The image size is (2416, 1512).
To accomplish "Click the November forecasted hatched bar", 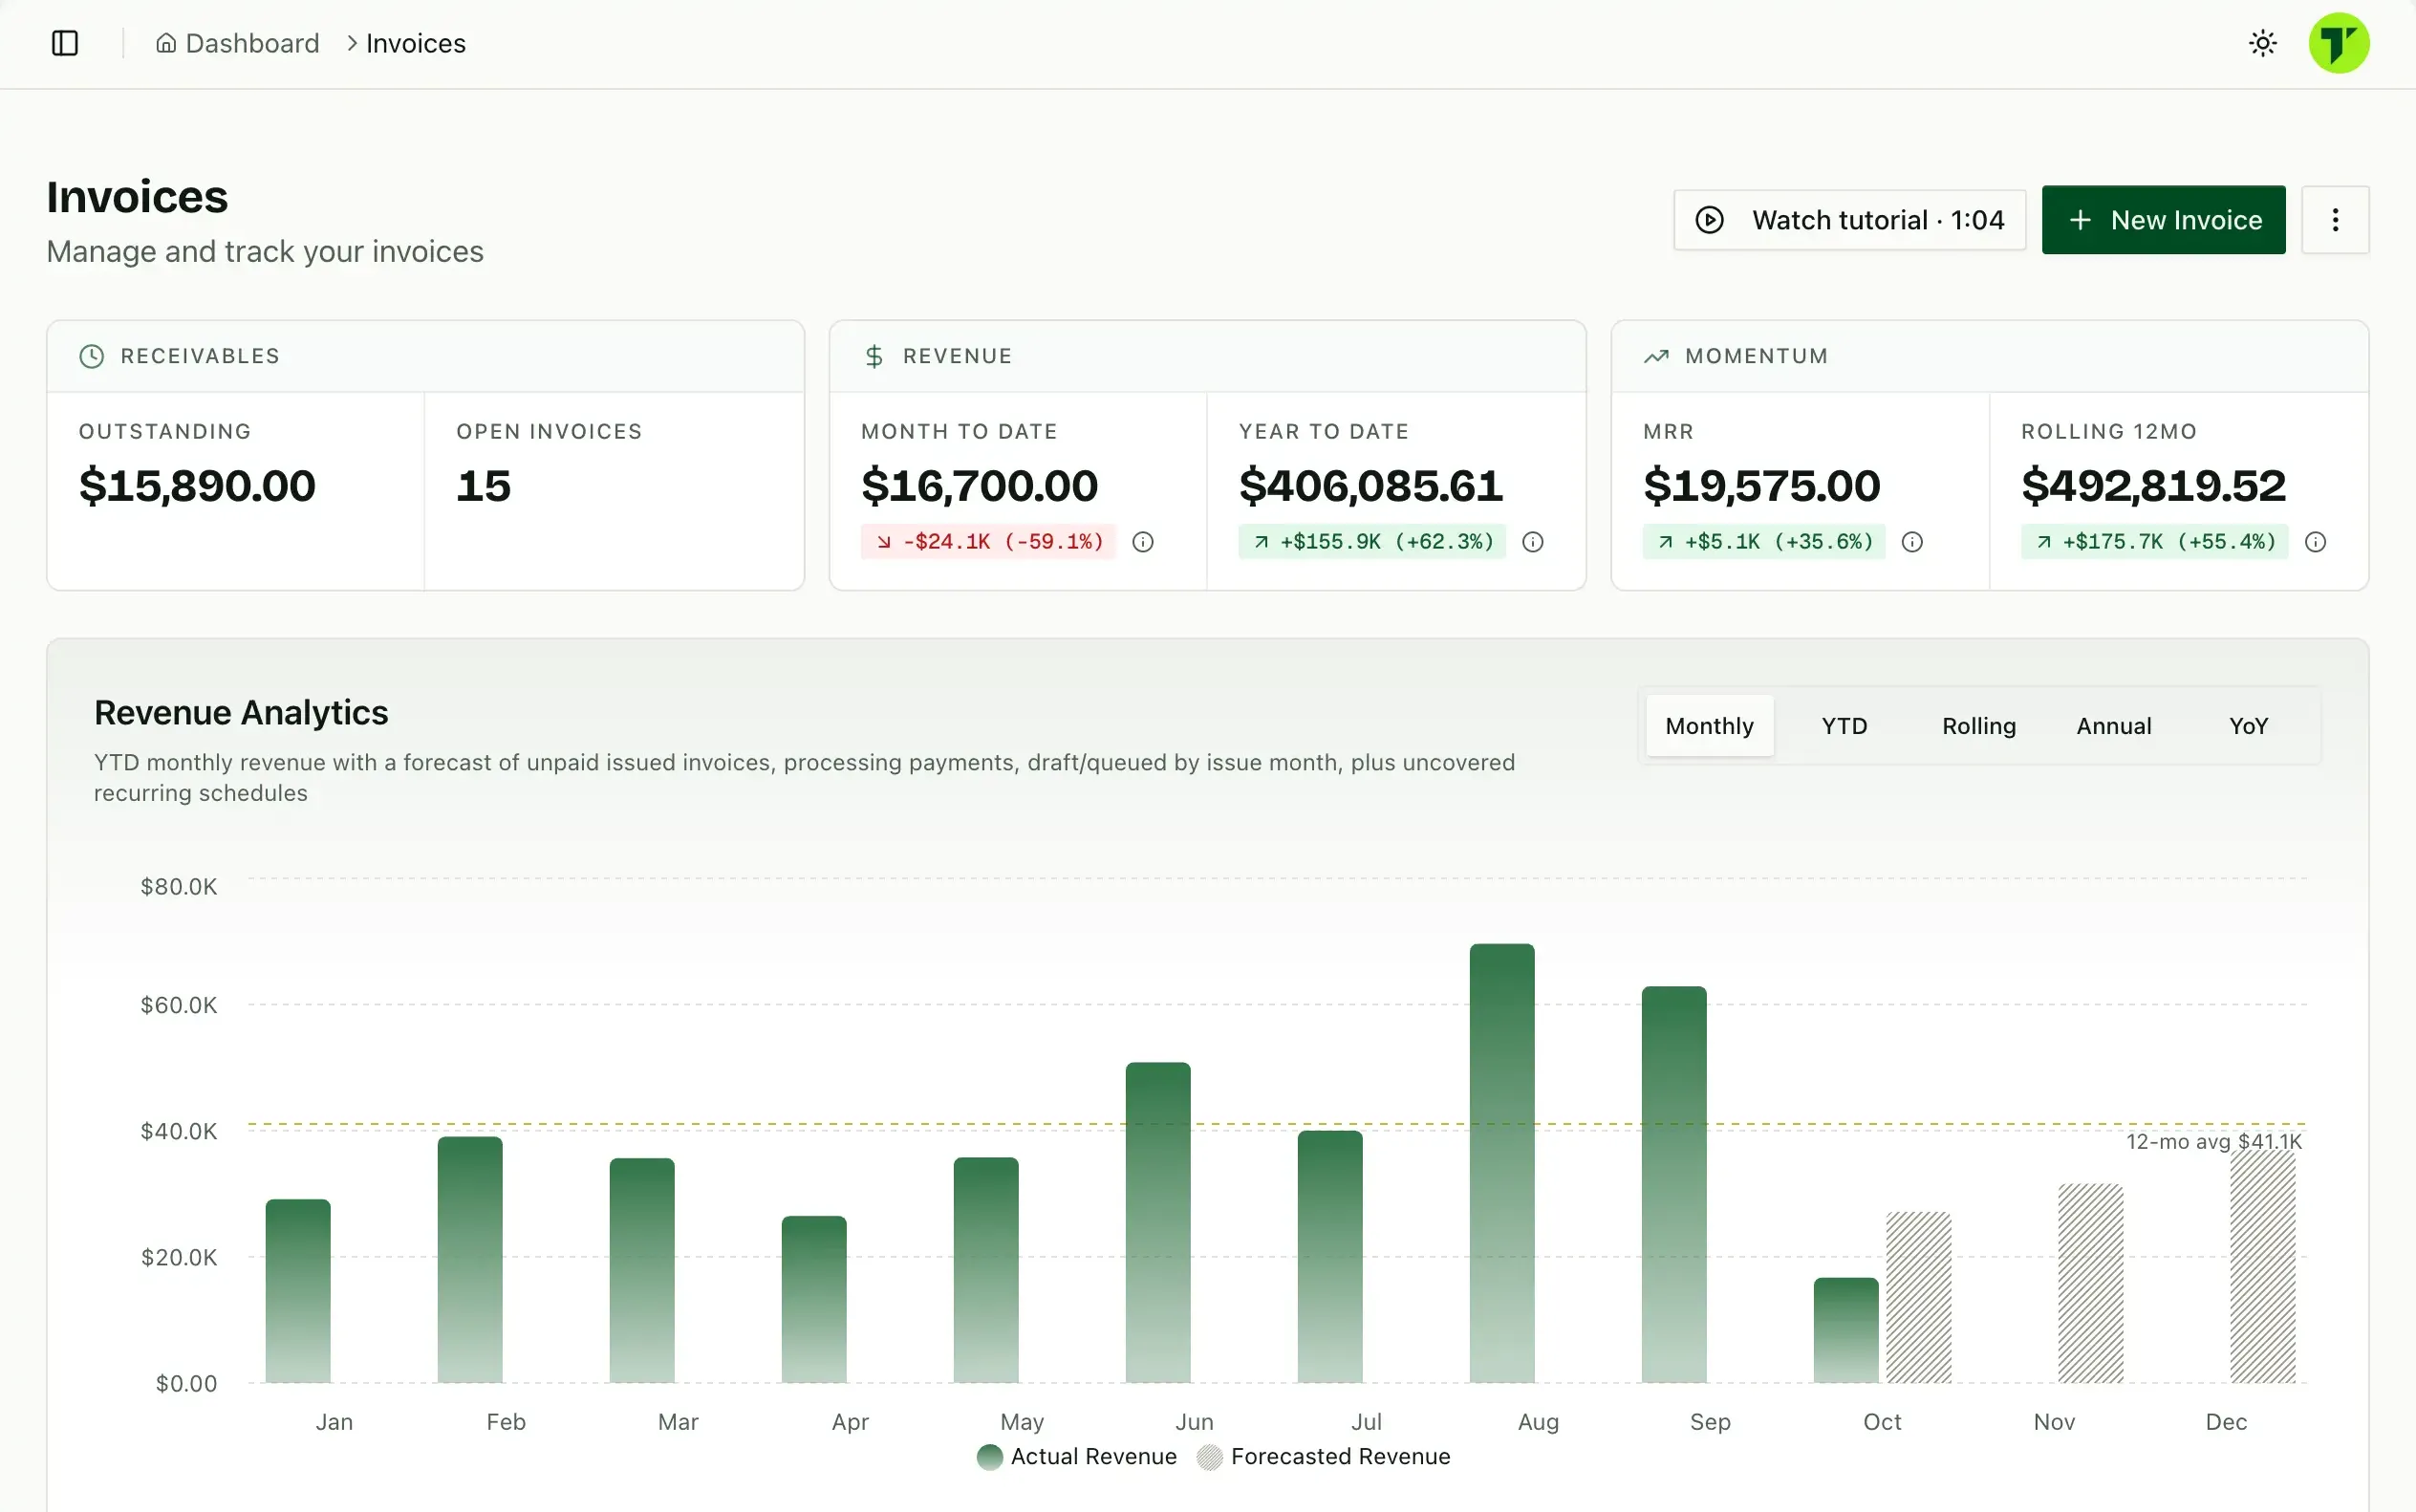I will (2090, 1284).
